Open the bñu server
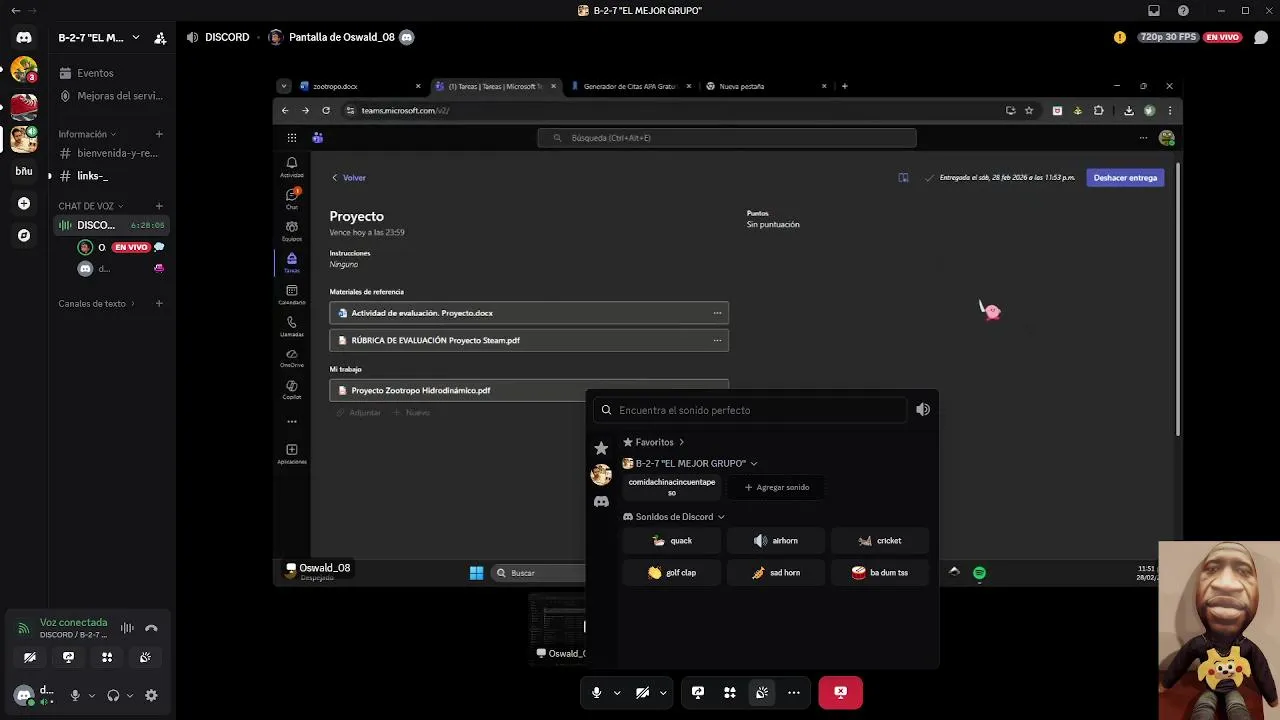Image resolution: width=1280 pixels, height=720 pixels. click(x=24, y=171)
